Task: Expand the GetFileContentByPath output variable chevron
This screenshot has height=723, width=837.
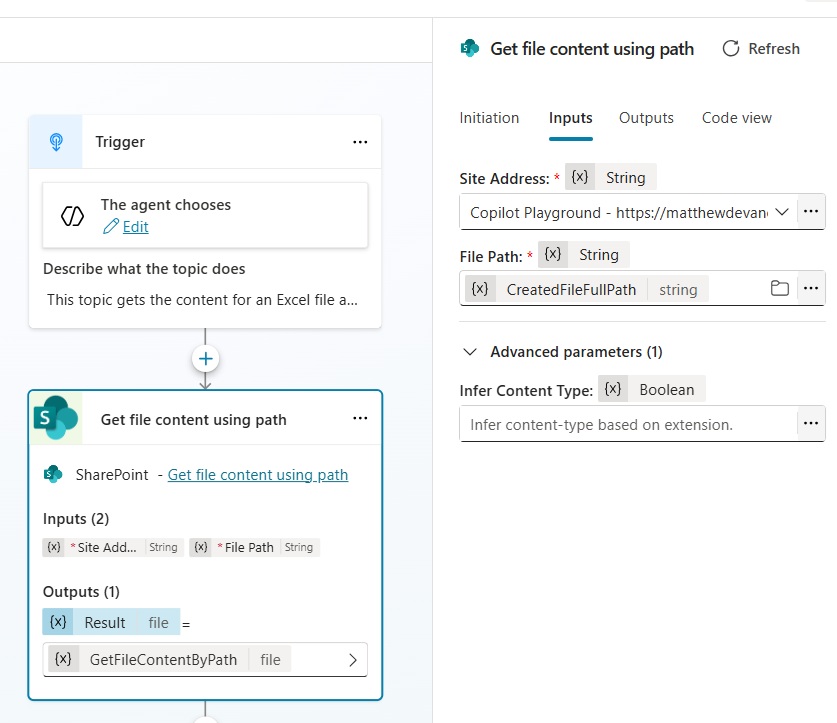Action: [352, 660]
